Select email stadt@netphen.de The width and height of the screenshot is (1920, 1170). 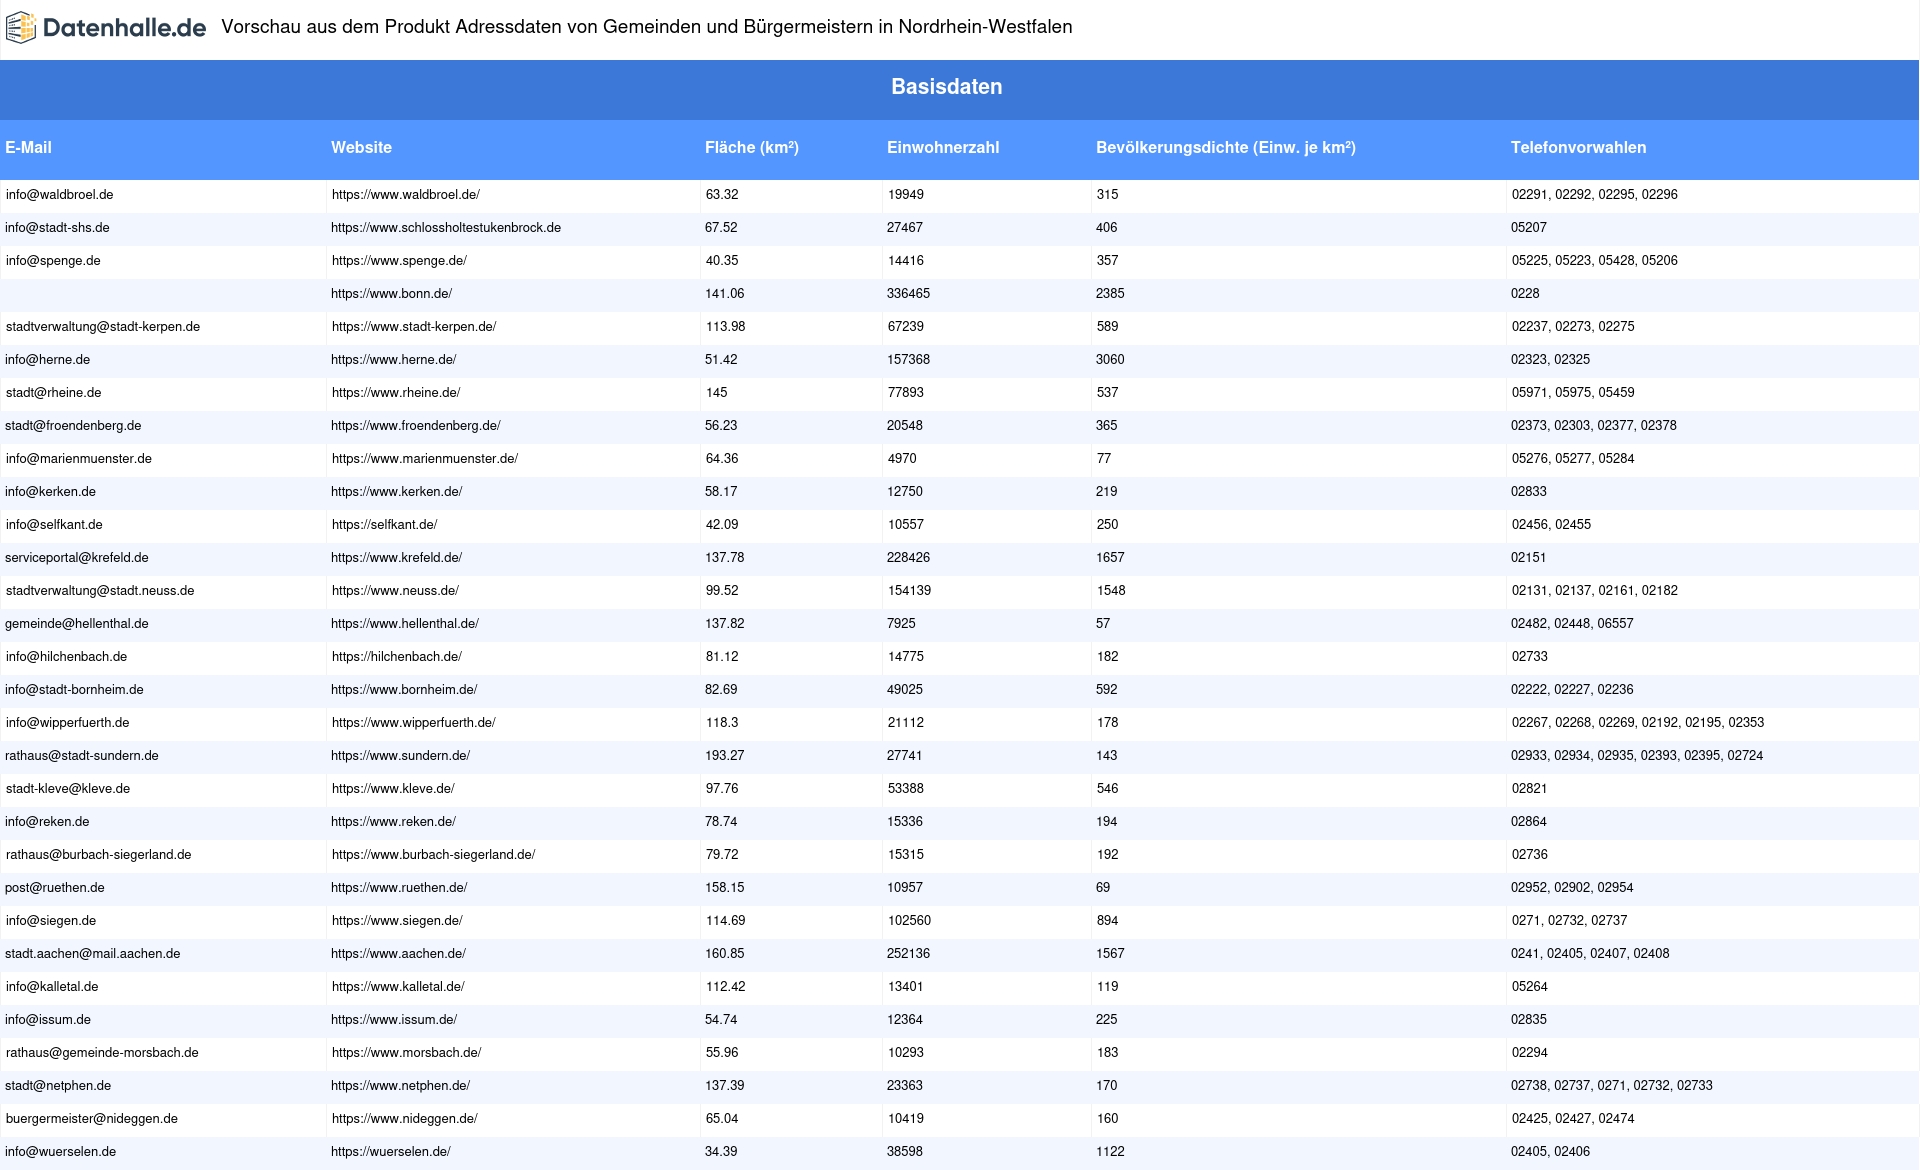tap(58, 1086)
